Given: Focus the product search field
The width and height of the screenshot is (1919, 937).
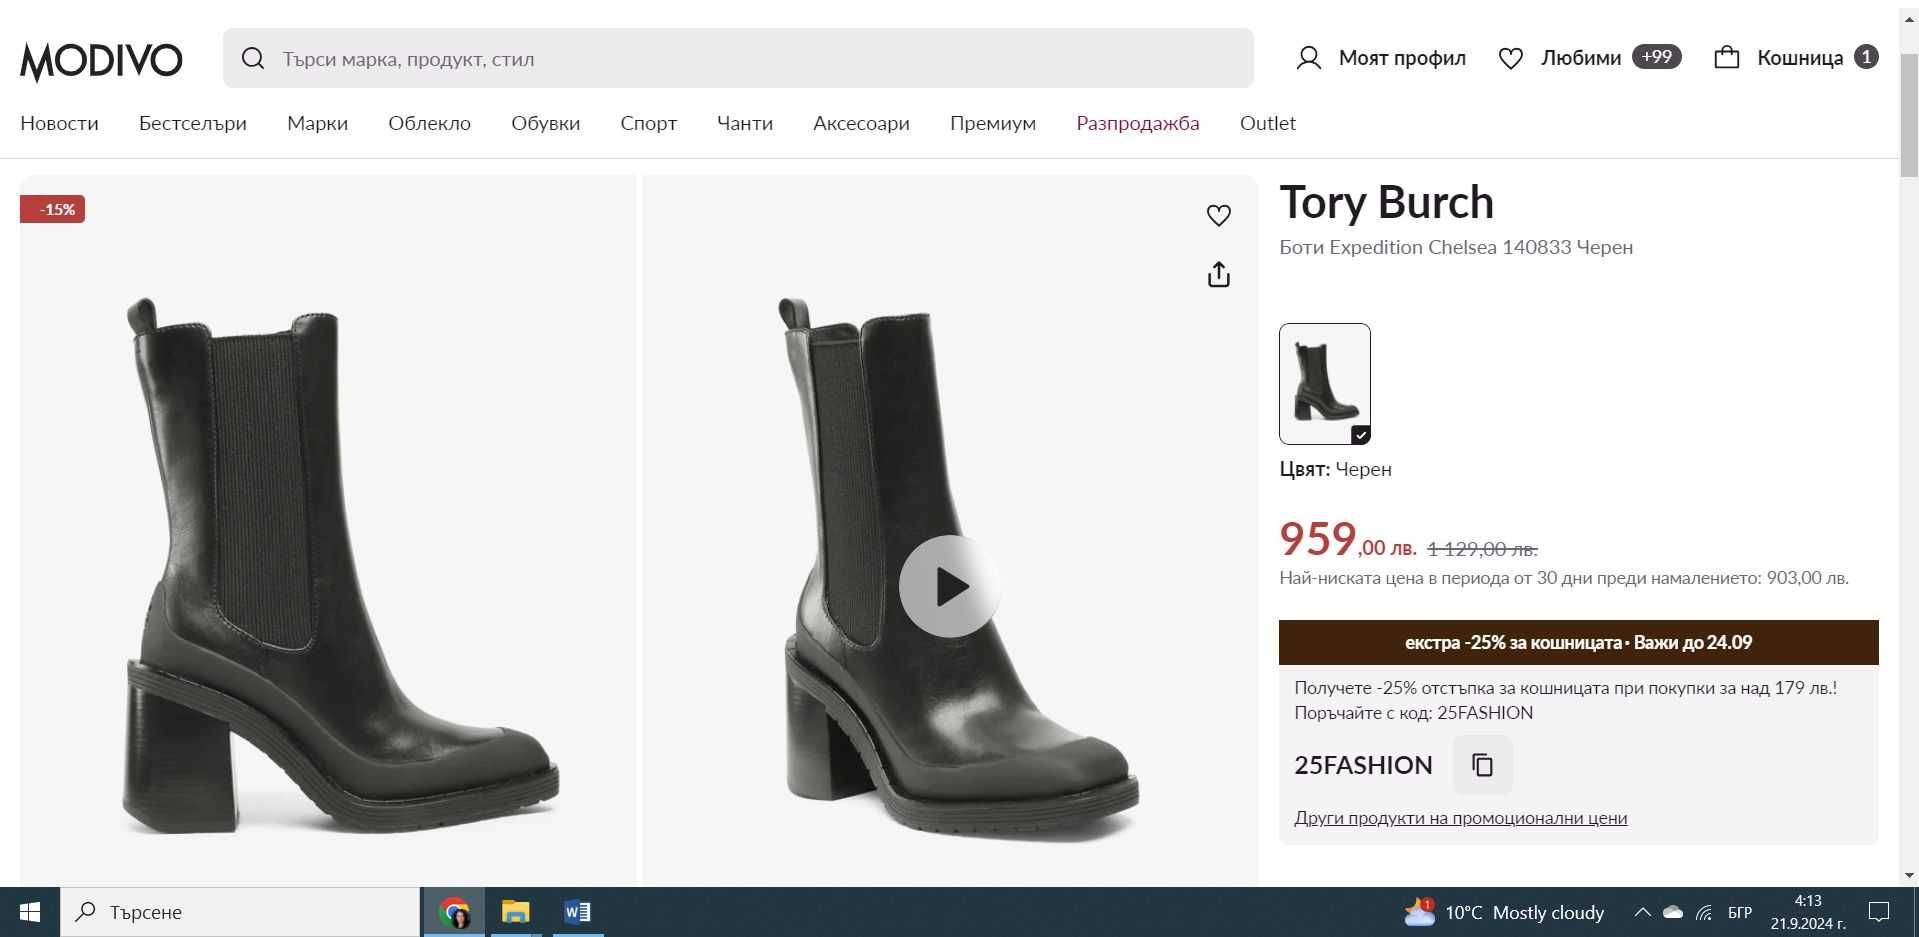Looking at the screenshot, I should 738,58.
